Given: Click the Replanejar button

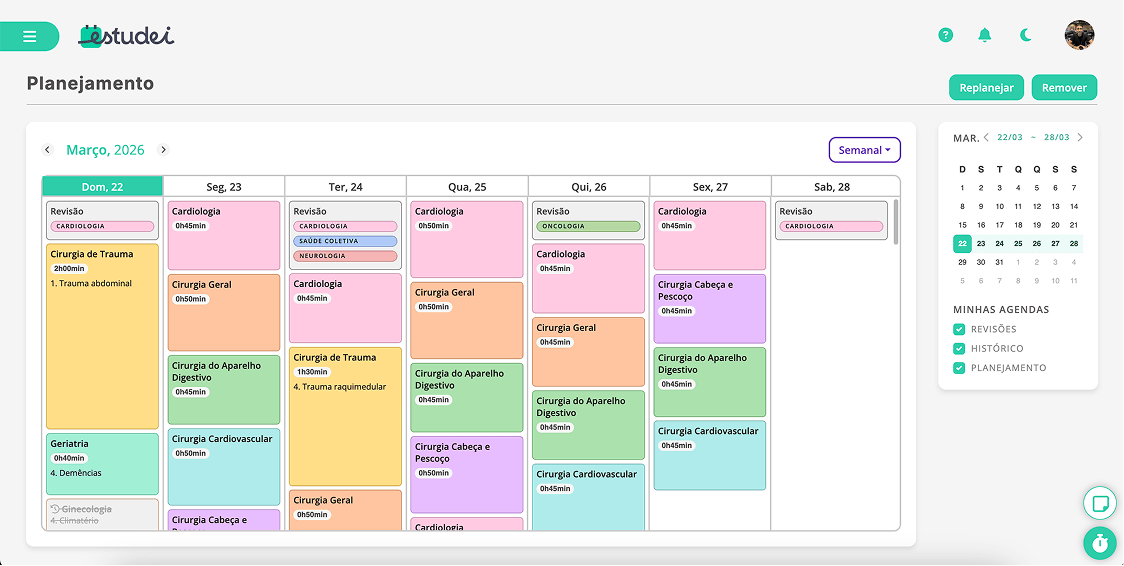Looking at the screenshot, I should pyautogui.click(x=986, y=88).
